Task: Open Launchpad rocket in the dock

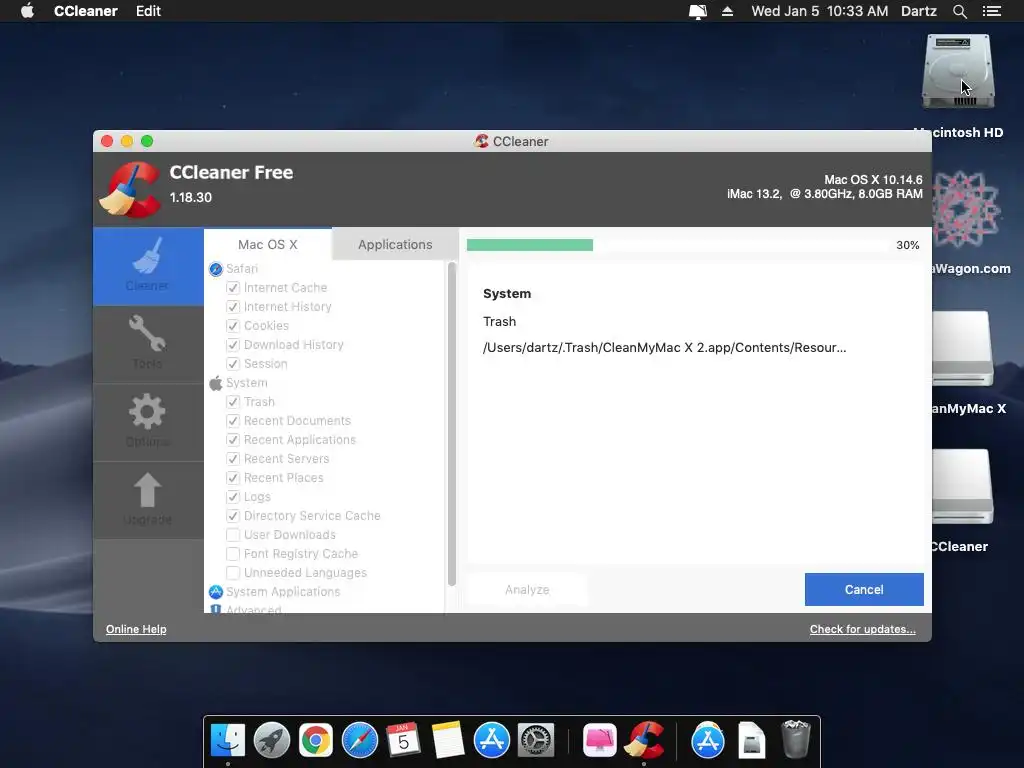Action: pos(272,741)
